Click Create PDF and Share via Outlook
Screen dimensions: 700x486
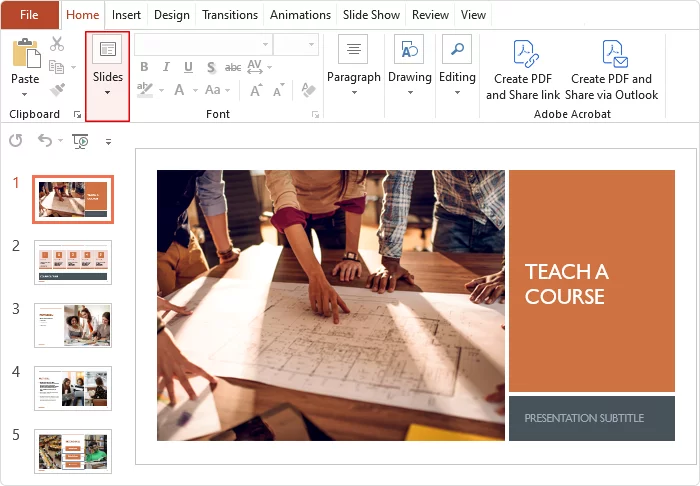[612, 70]
